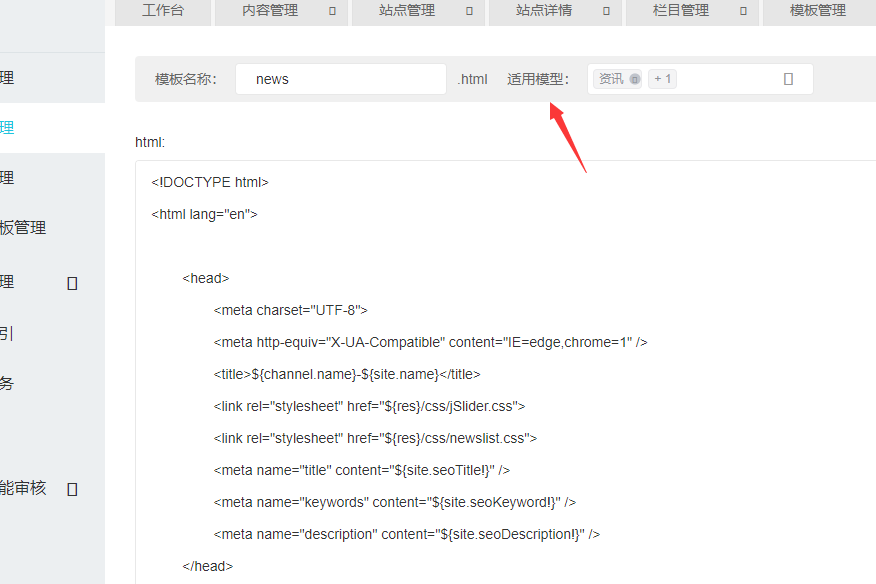
Task: Show the +1 collapsed model tags
Action: click(x=663, y=79)
